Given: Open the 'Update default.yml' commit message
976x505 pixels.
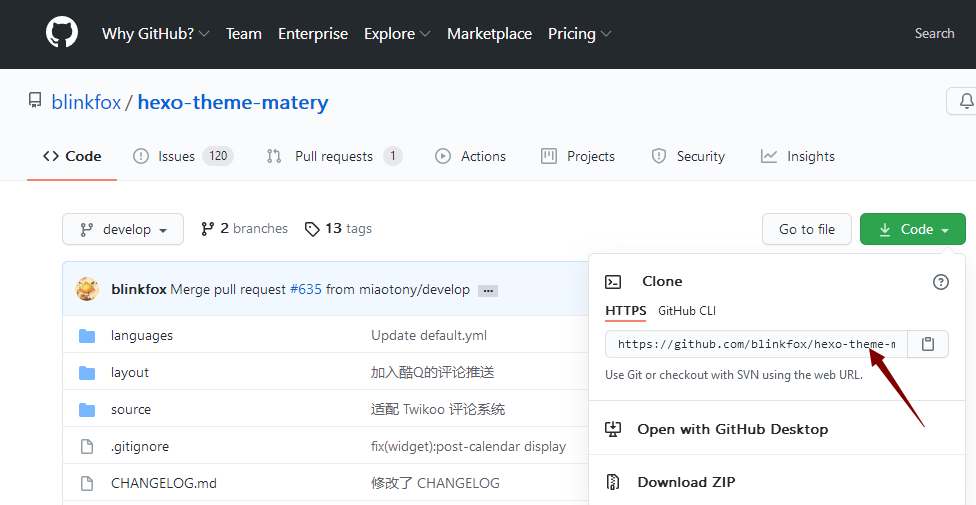Looking at the screenshot, I should coord(429,336).
